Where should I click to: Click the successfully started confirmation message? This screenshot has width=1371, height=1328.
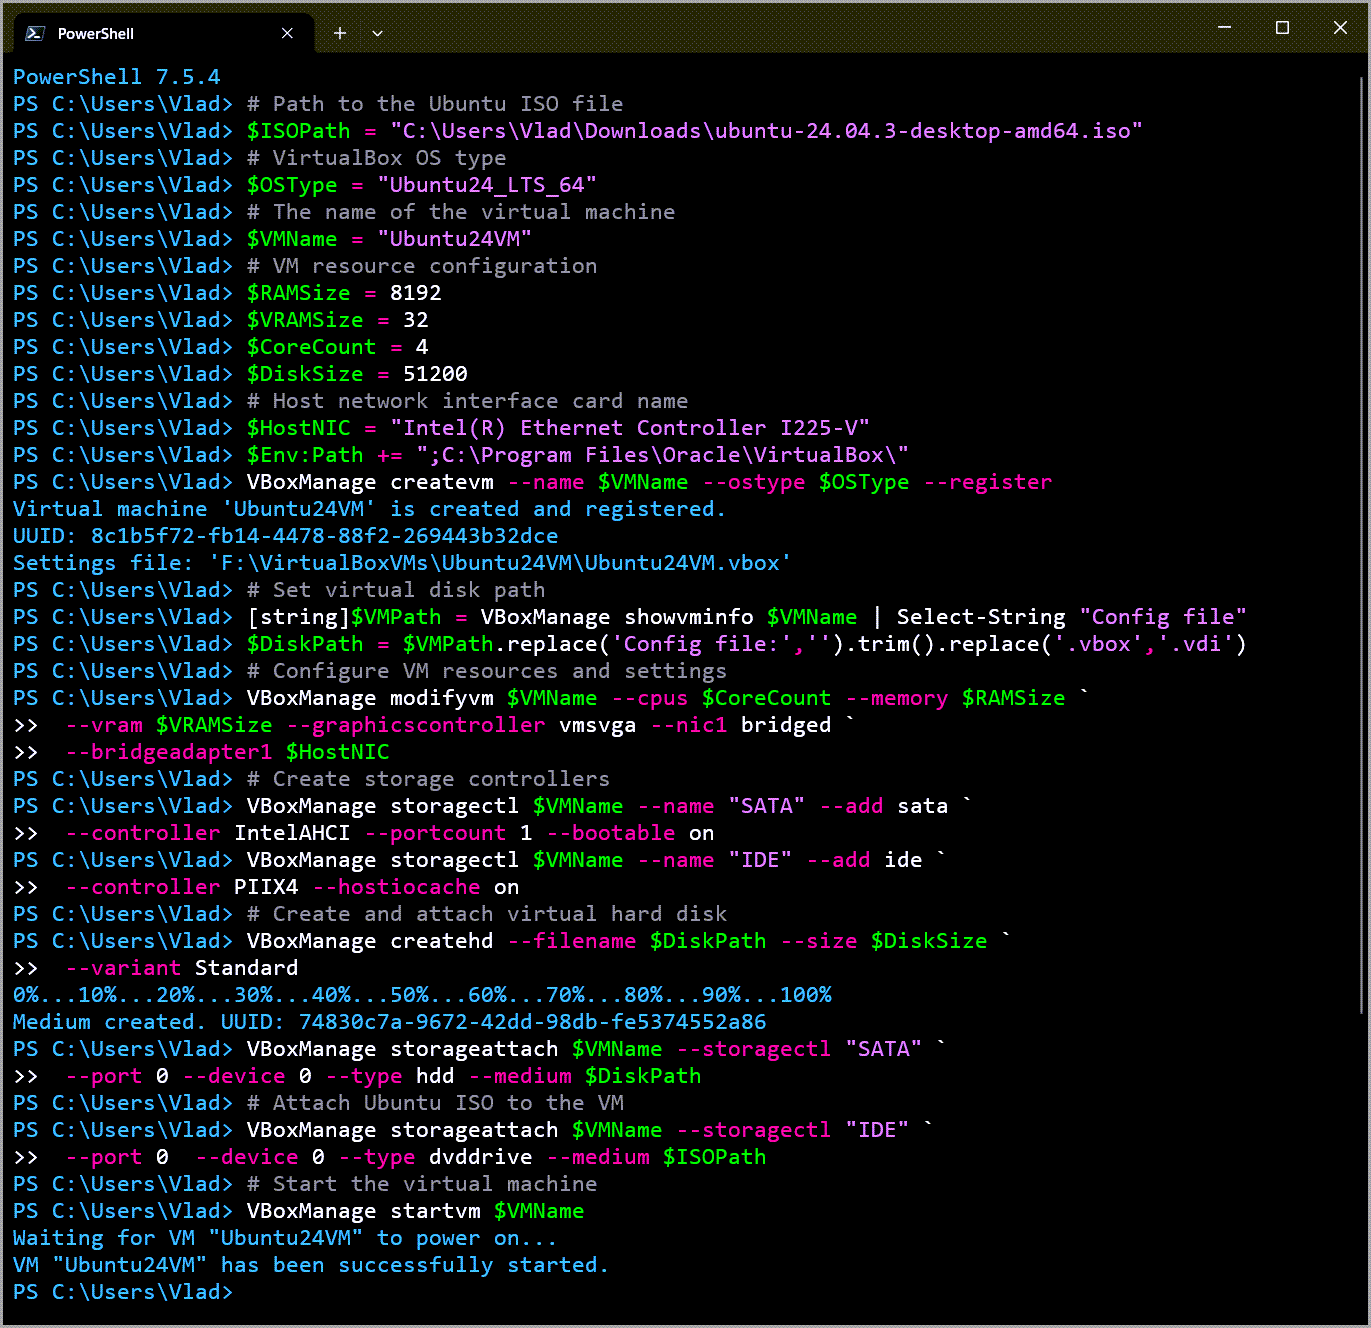(310, 1264)
